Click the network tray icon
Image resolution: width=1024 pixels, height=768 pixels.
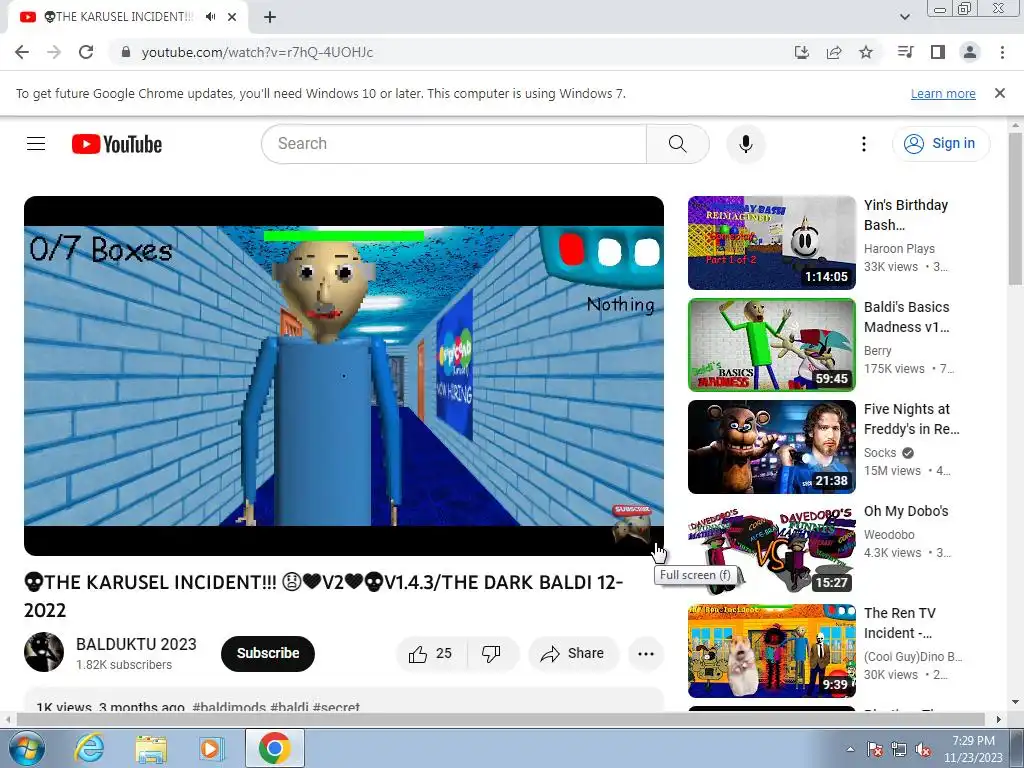tap(899, 749)
